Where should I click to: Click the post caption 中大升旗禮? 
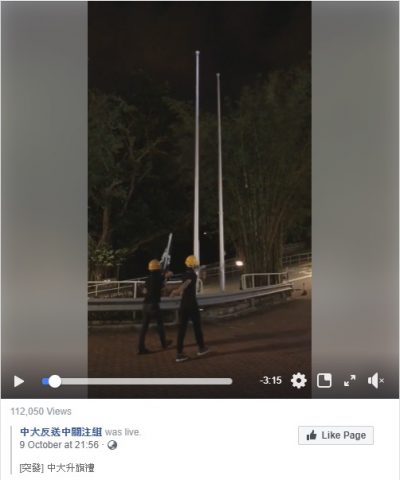pos(71,468)
